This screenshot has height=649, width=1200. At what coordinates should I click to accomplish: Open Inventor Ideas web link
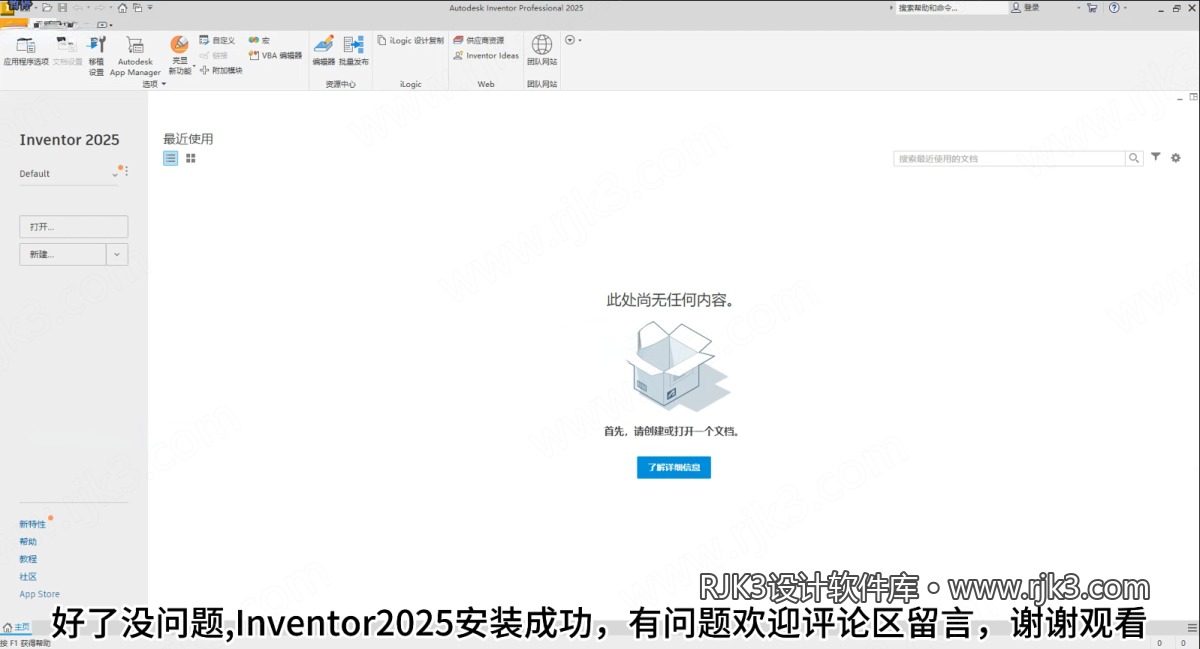tap(486, 56)
